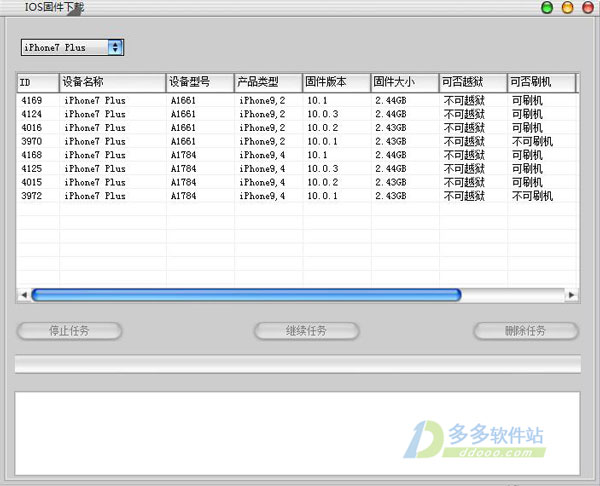
Task: Open the iPhone7 Plus device dropdown
Action: pyautogui.click(x=72, y=47)
